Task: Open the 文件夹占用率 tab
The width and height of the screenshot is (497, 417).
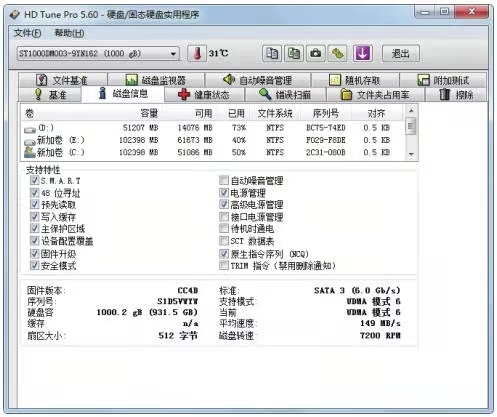Action: [x=375, y=95]
